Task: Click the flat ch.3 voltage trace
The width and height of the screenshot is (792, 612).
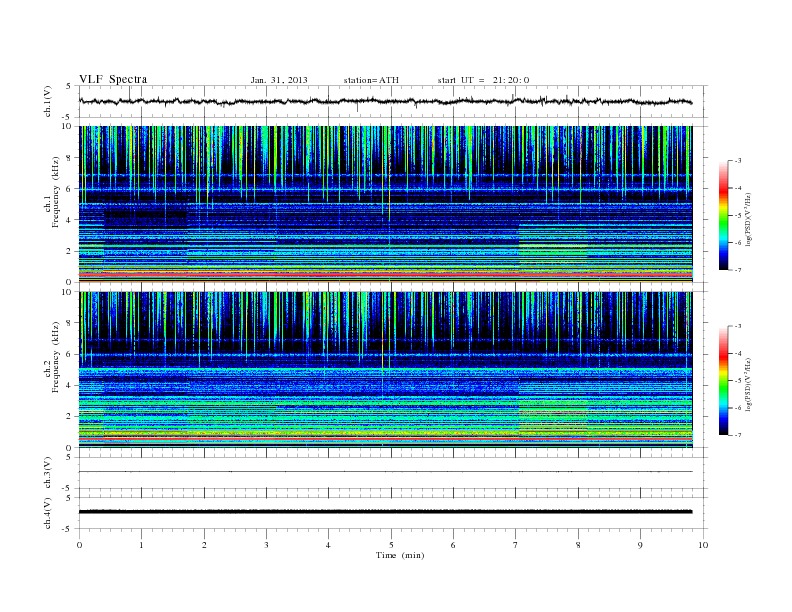Action: point(385,472)
